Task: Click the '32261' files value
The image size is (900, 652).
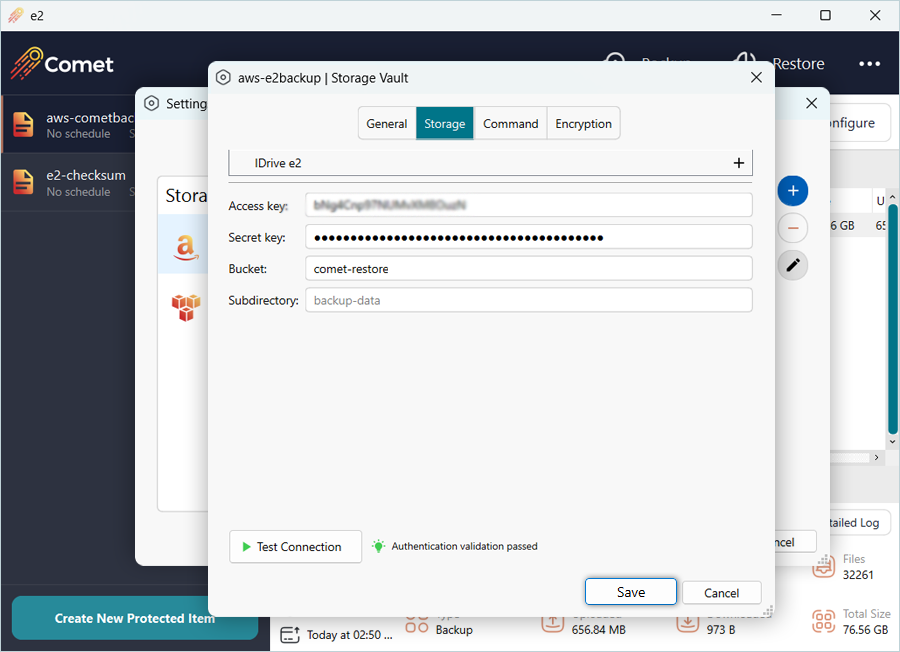Action: (x=858, y=575)
